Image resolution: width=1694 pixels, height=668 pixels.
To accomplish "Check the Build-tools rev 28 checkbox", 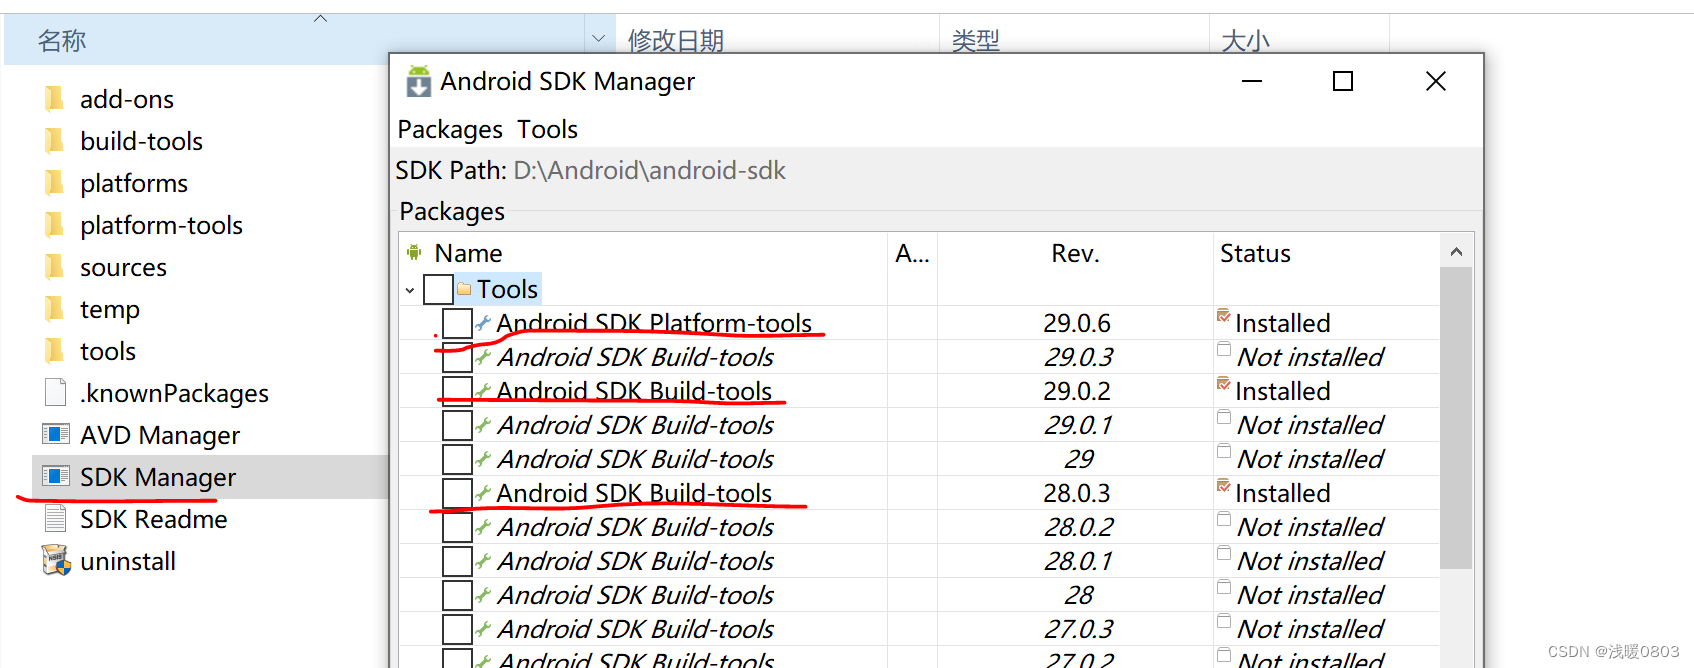I will tap(457, 595).
